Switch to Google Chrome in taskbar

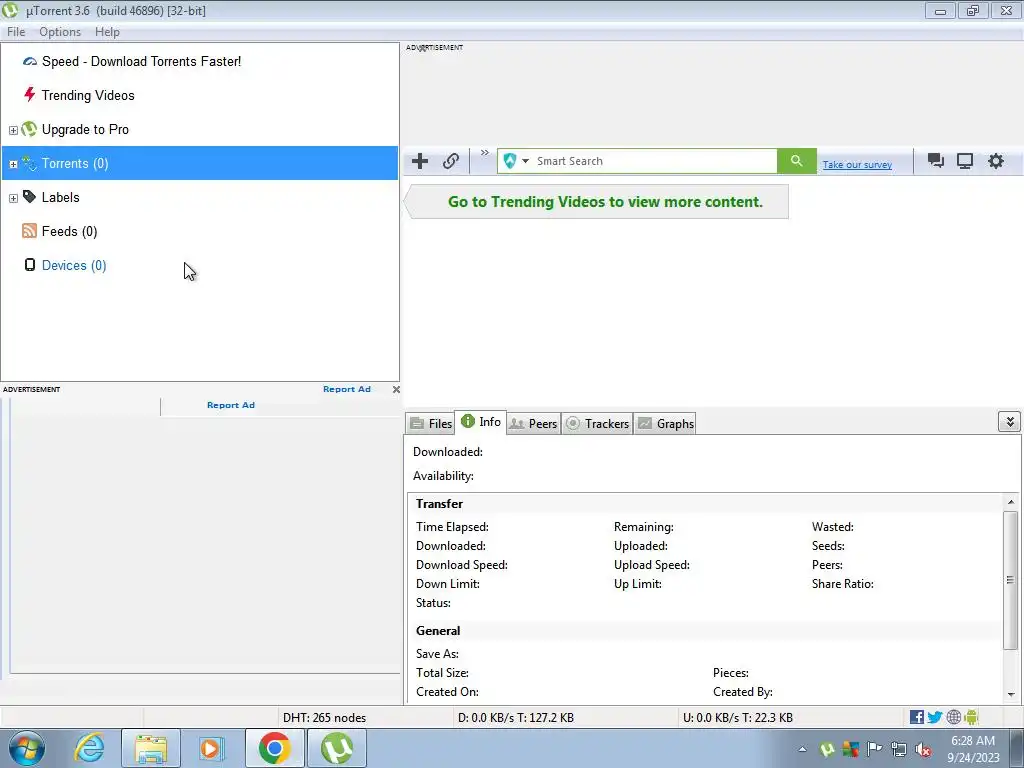274,748
